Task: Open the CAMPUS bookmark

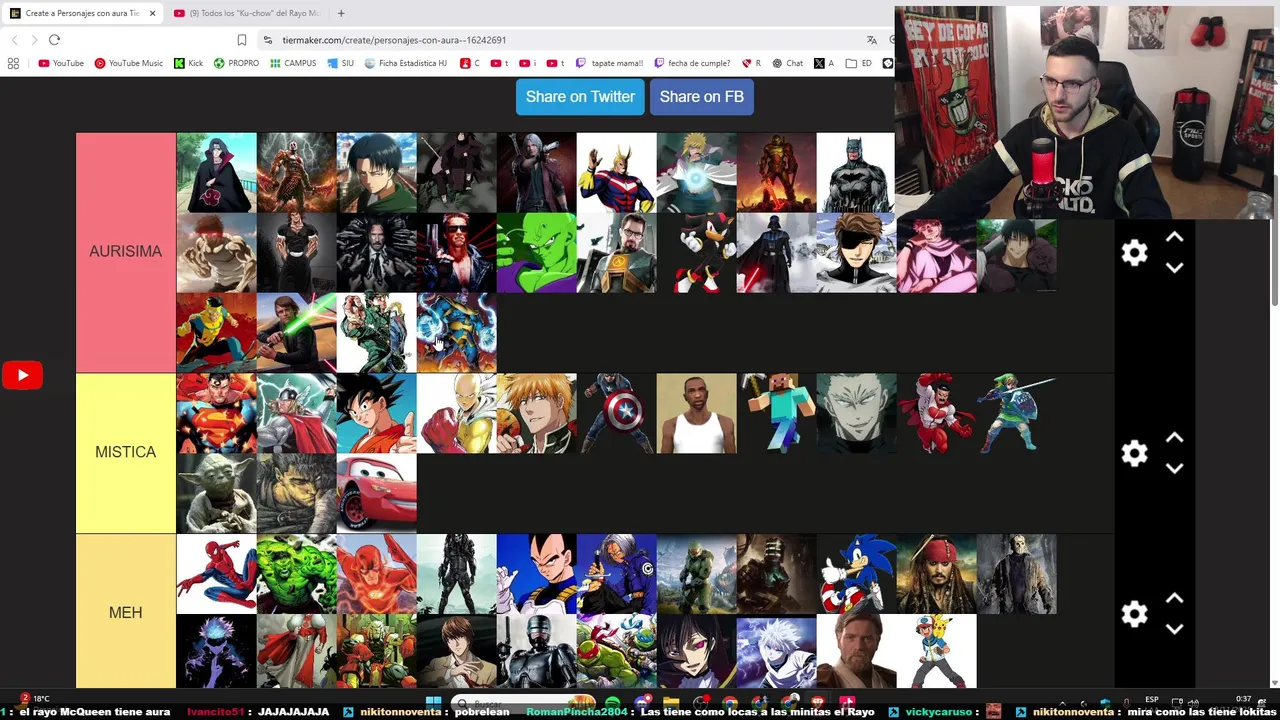Action: click(292, 63)
